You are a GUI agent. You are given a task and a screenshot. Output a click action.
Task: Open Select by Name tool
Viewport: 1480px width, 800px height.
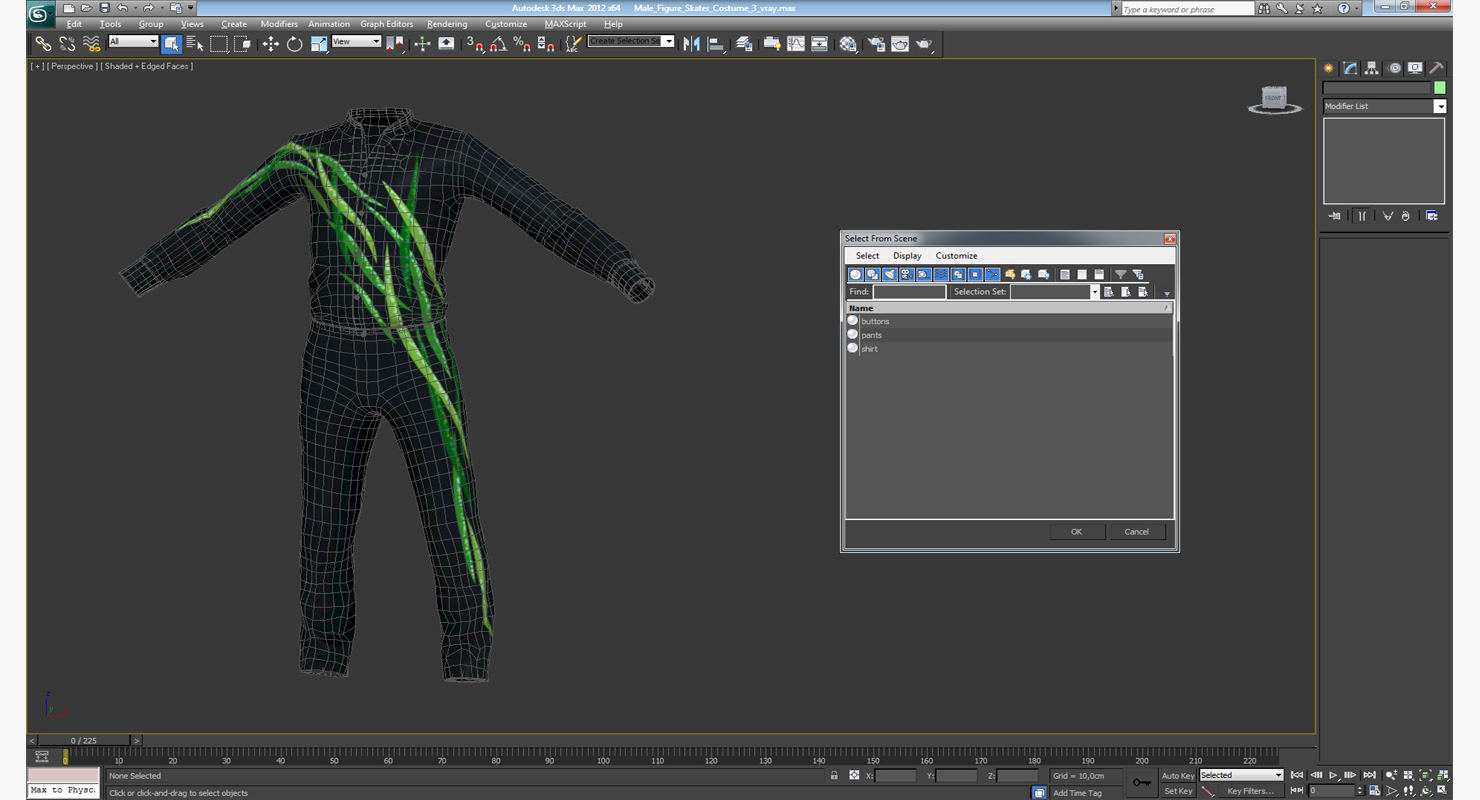pyautogui.click(x=195, y=44)
